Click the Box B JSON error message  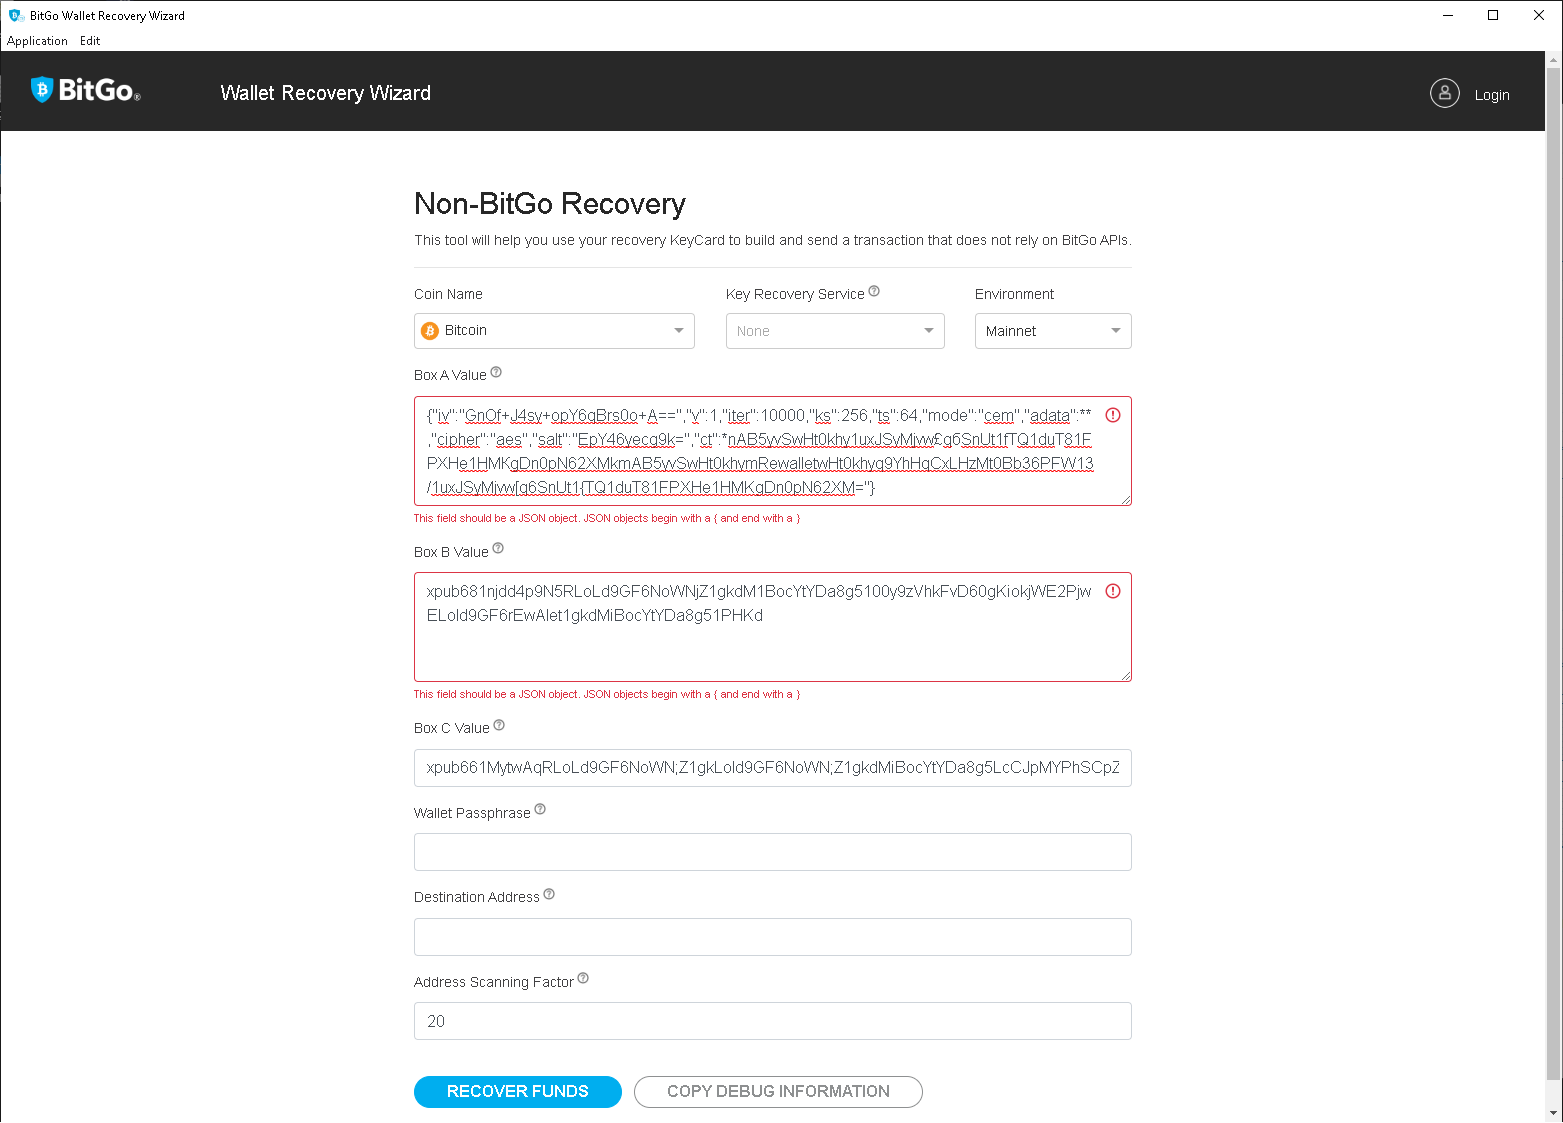tap(607, 694)
